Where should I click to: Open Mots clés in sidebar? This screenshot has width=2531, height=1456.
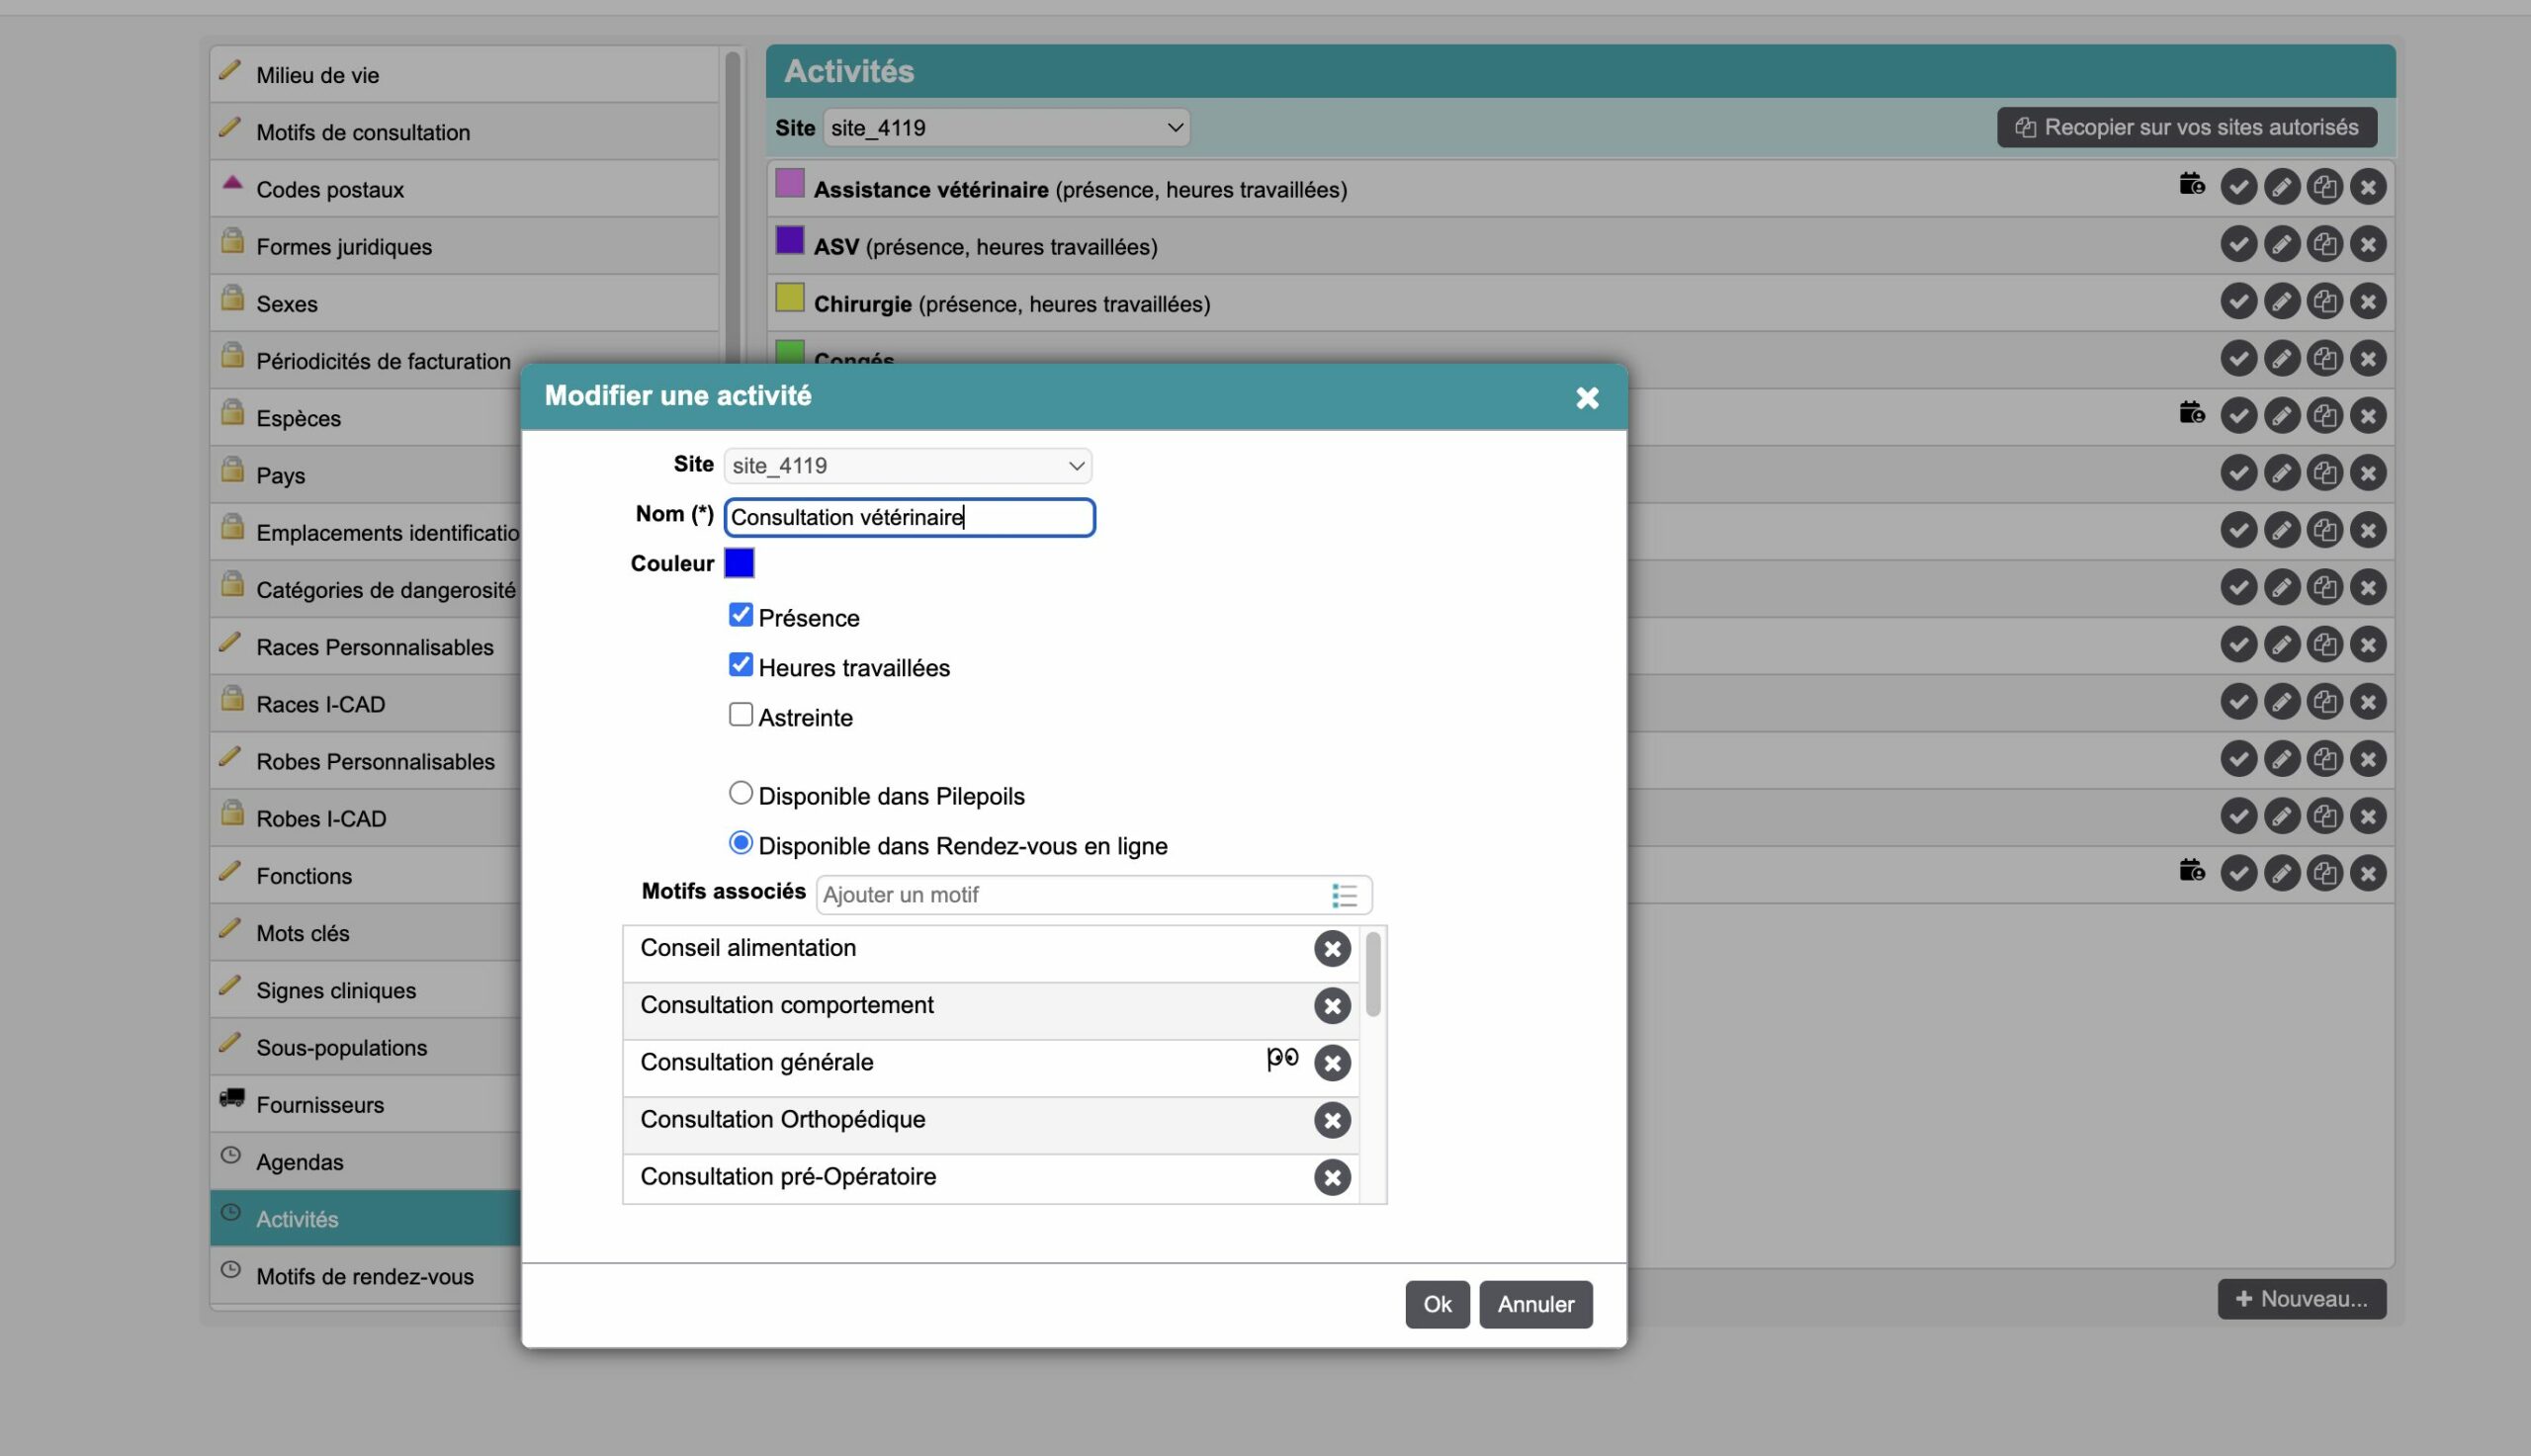366,933
